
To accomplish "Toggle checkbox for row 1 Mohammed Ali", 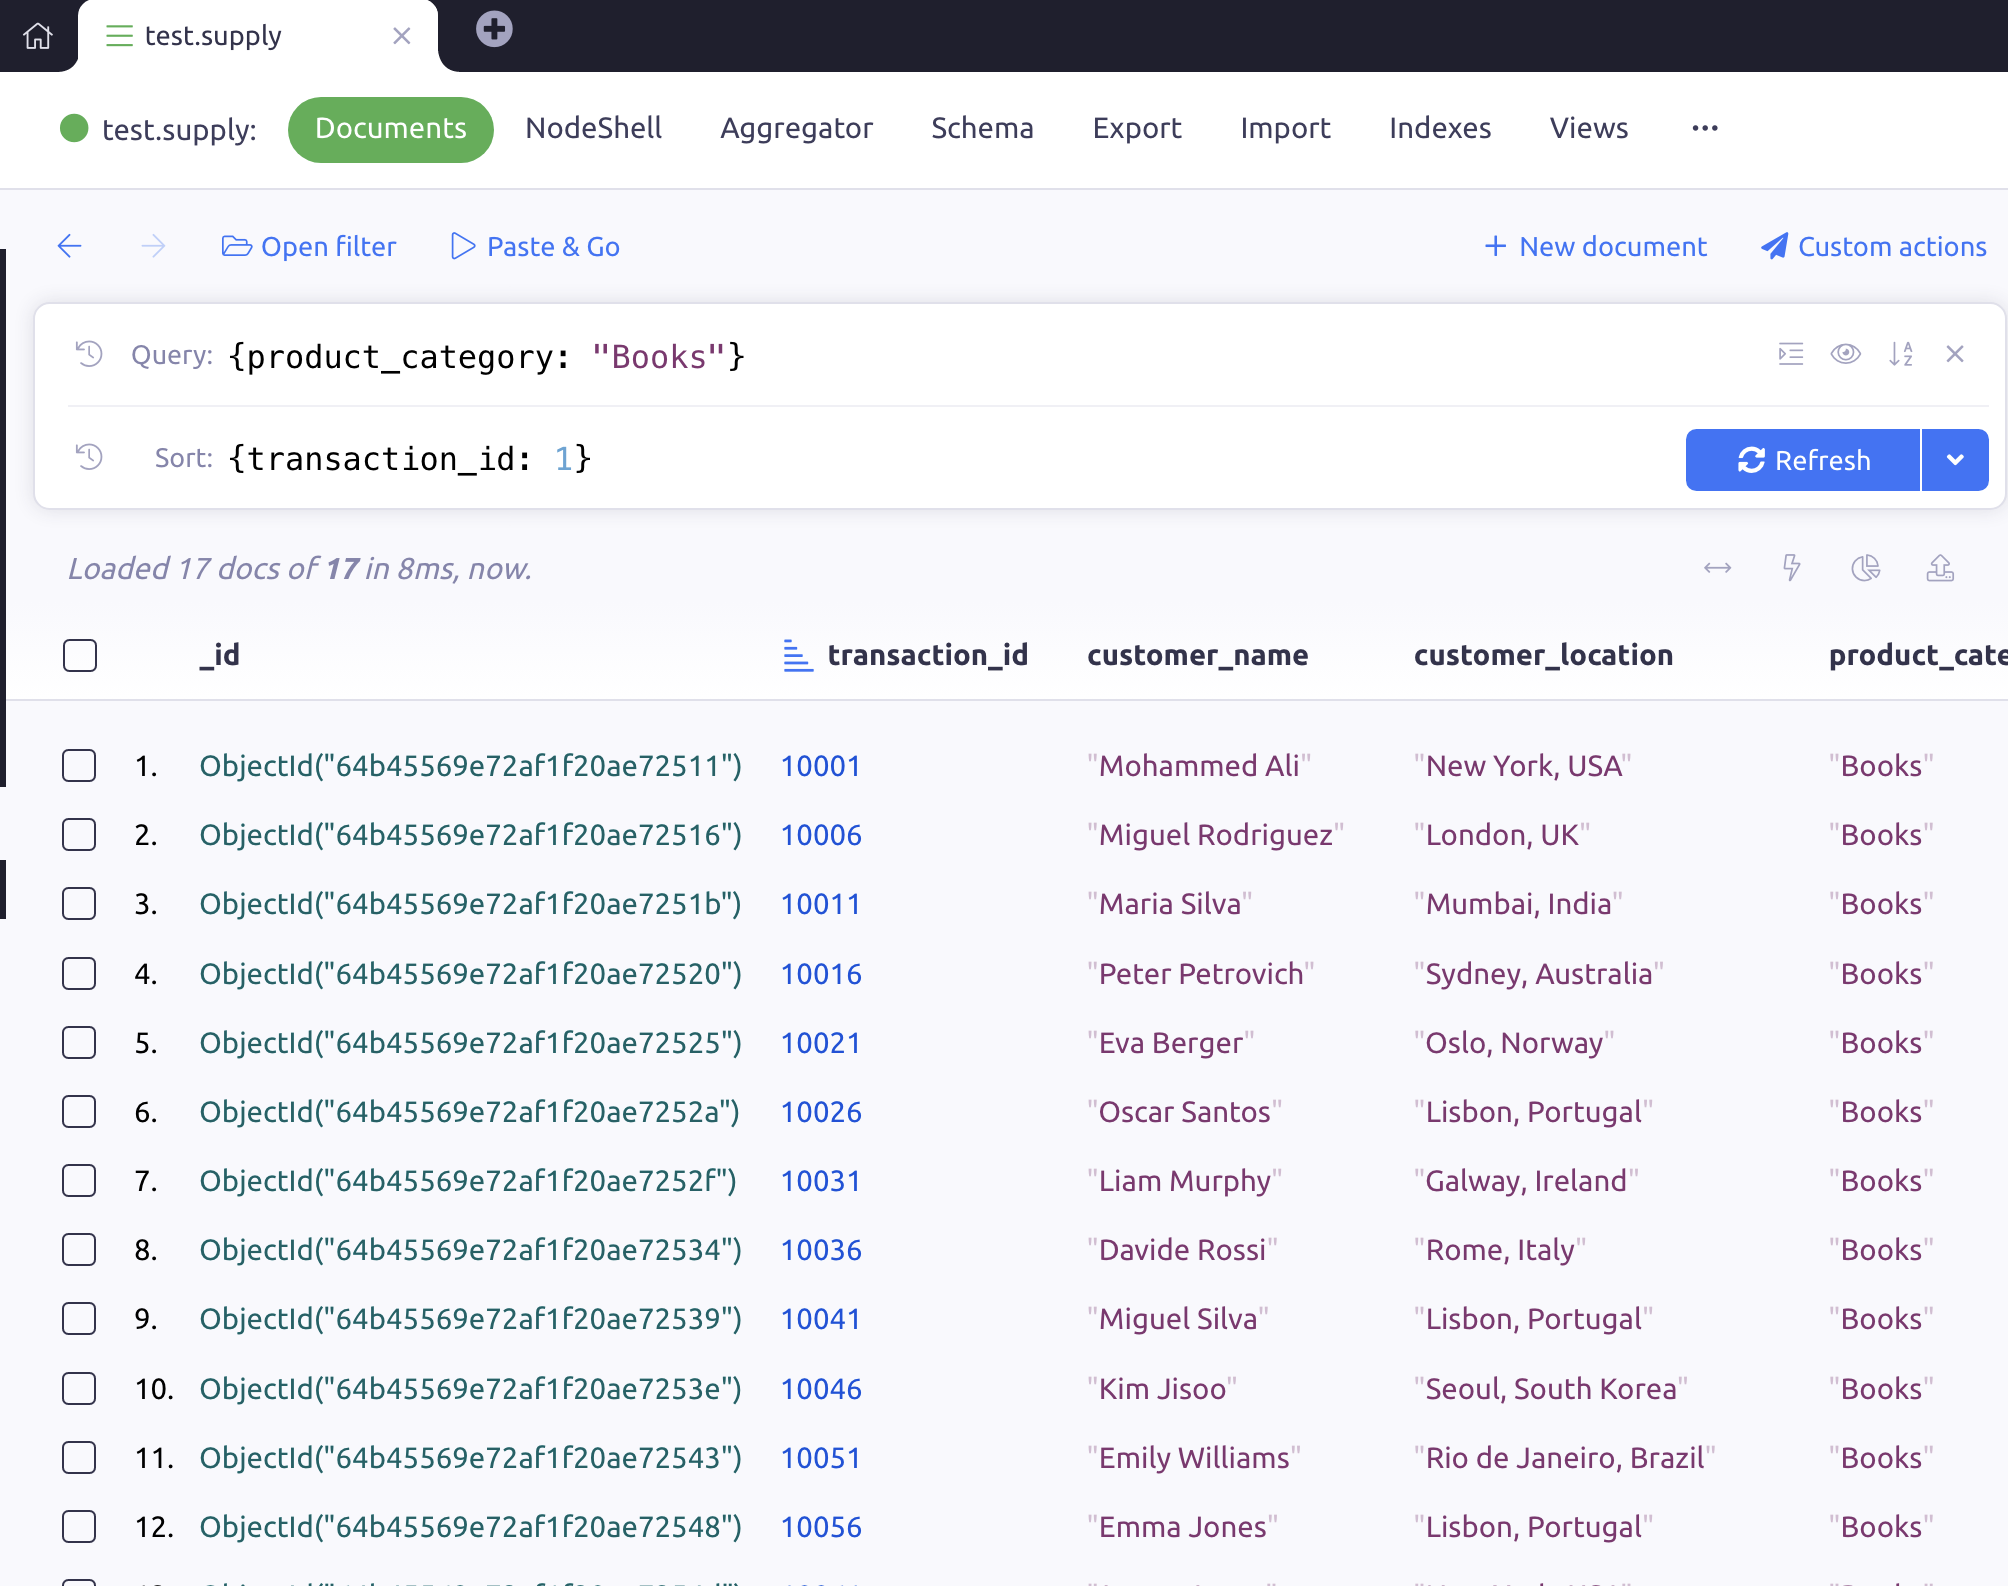I will point(80,763).
